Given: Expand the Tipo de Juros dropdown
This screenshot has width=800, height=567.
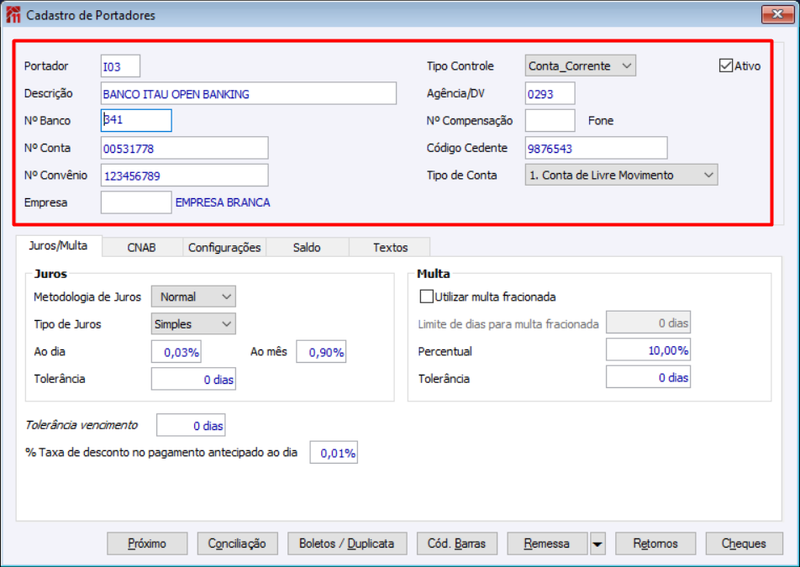Looking at the screenshot, I should (193, 324).
